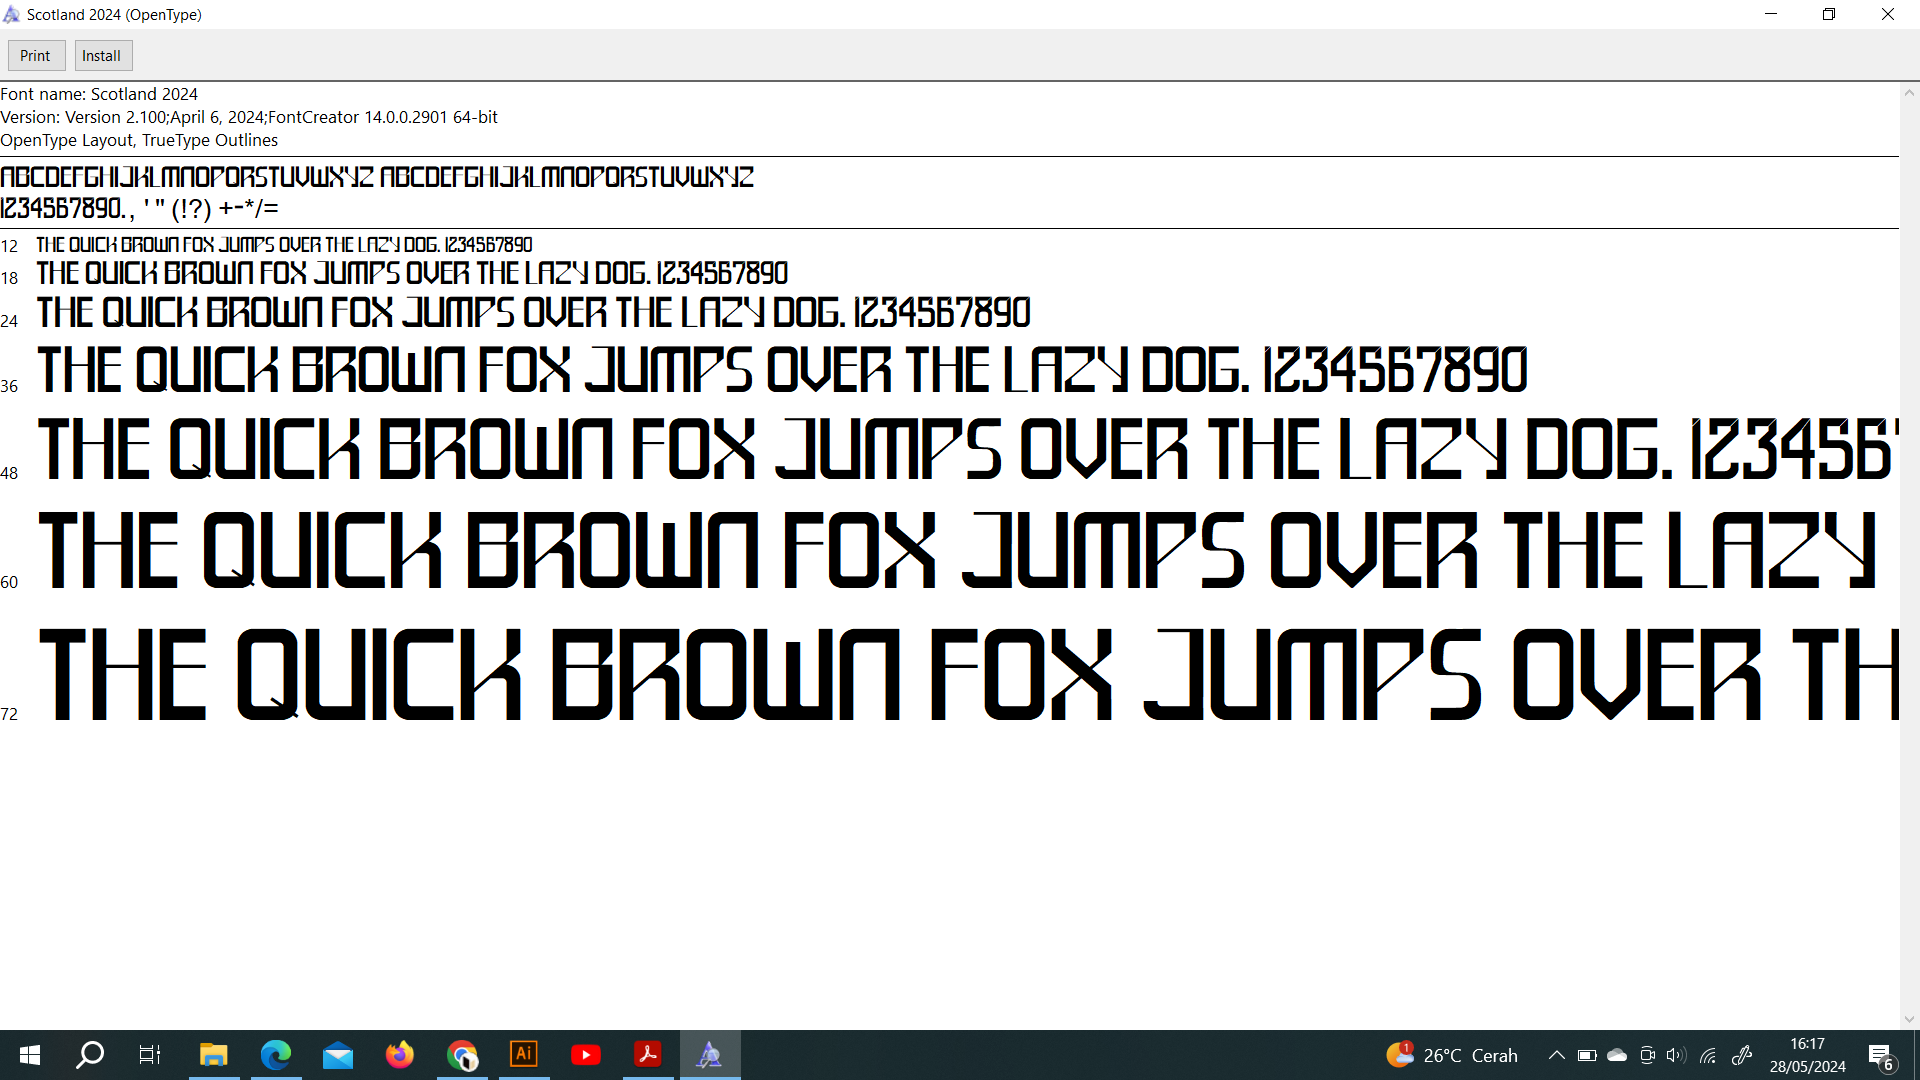This screenshot has width=1920, height=1080.
Task: Open the notification center with 6 notifications
Action: point(1880,1056)
